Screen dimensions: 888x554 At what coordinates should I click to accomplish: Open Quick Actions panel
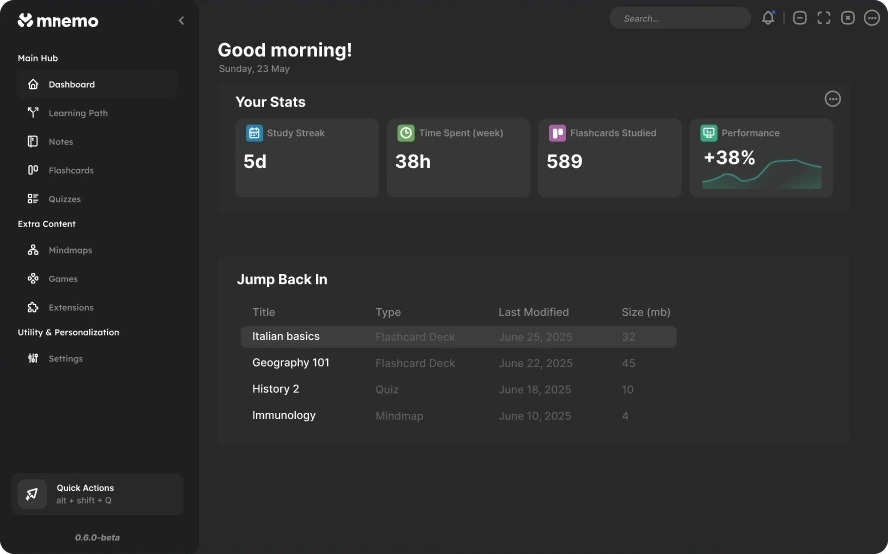[x=97, y=494]
